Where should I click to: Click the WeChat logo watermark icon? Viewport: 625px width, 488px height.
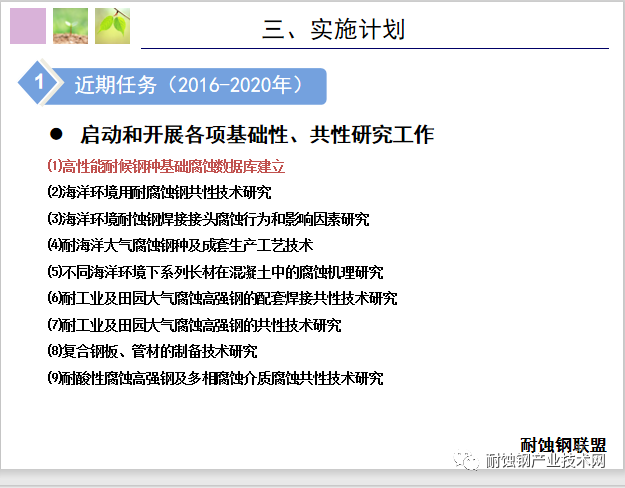[x=466, y=461]
